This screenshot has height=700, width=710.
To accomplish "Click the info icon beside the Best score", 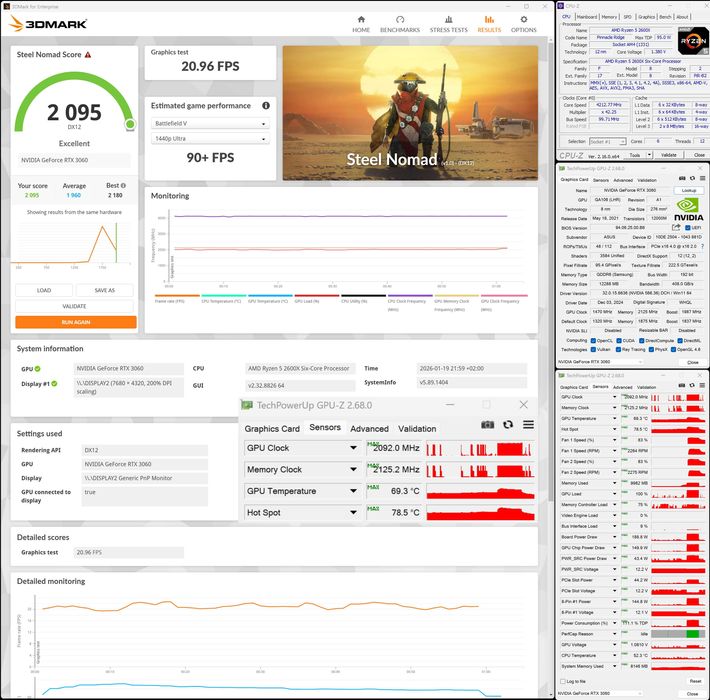I will [123, 186].
